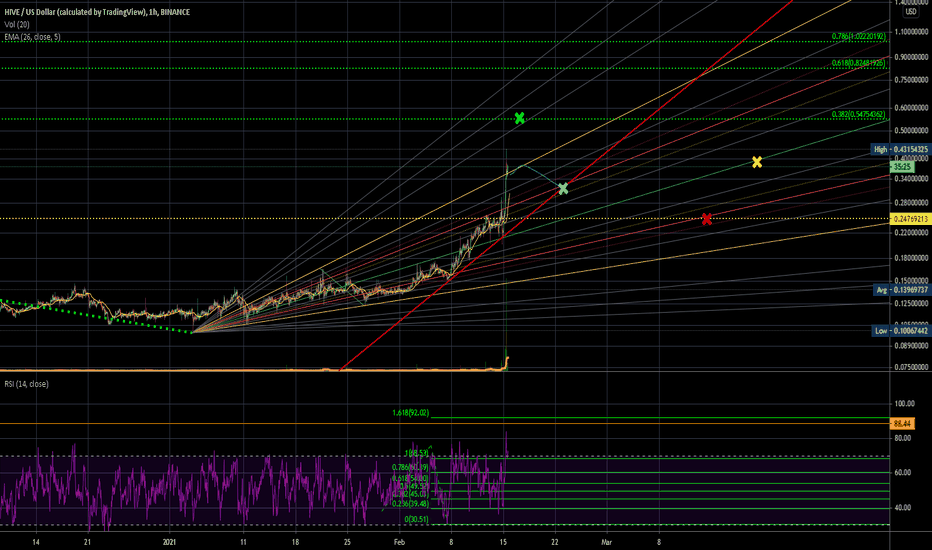Select the EMA (26, close, 5) indicator label
This screenshot has height=550, width=932.
[32, 37]
